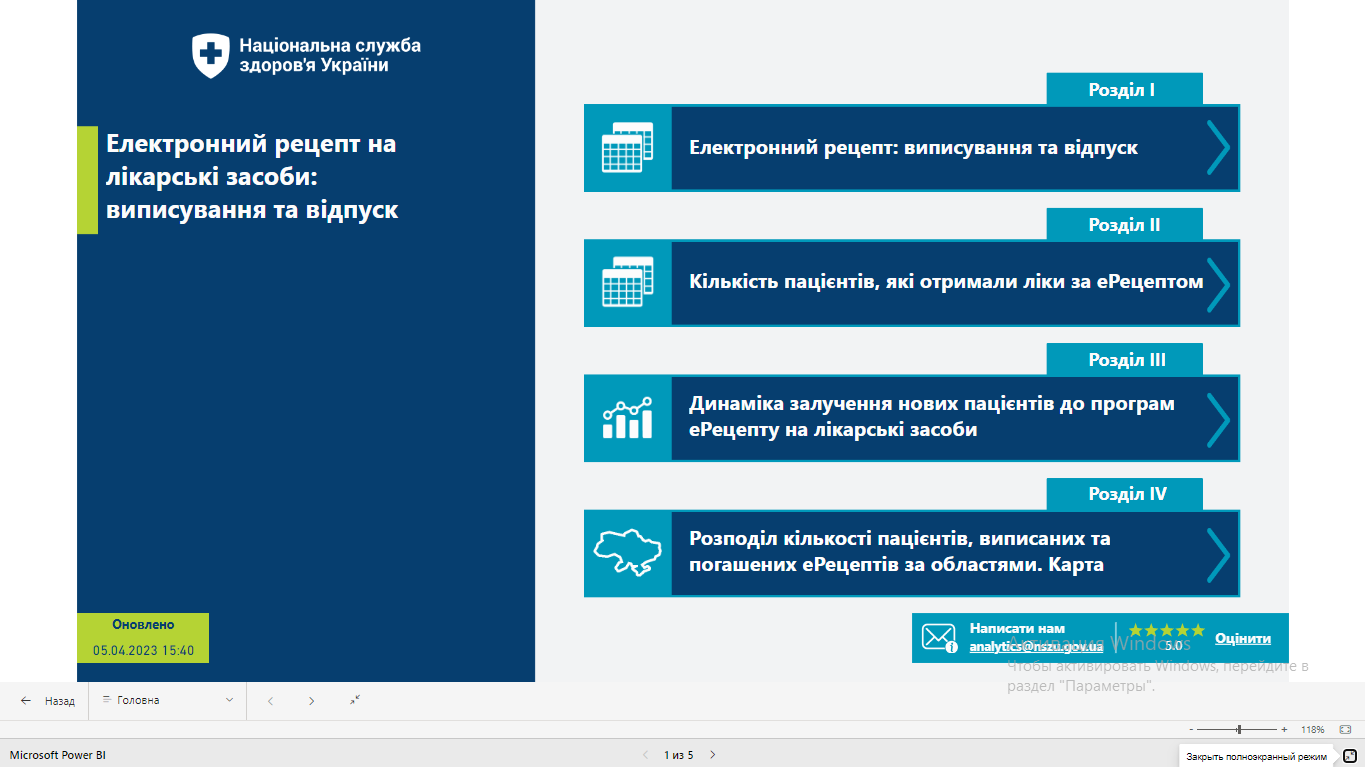The height and width of the screenshot is (767, 1365).
Task: Adjust the zoom slider
Action: click(1238, 730)
